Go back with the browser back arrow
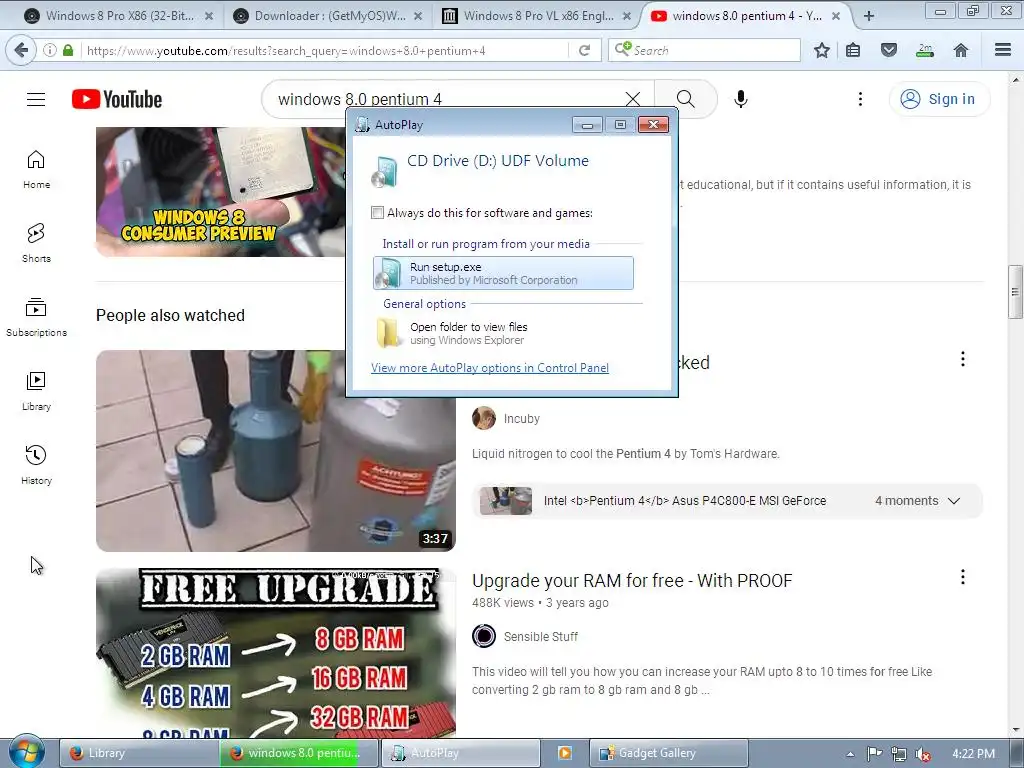Image resolution: width=1024 pixels, height=768 pixels. point(21,50)
